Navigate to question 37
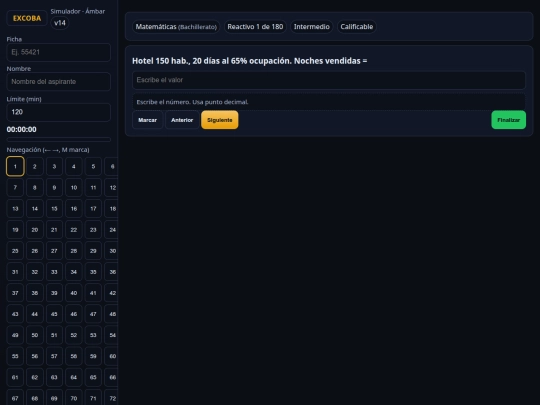Viewport: 540px width, 405px height. pyautogui.click(x=15, y=293)
